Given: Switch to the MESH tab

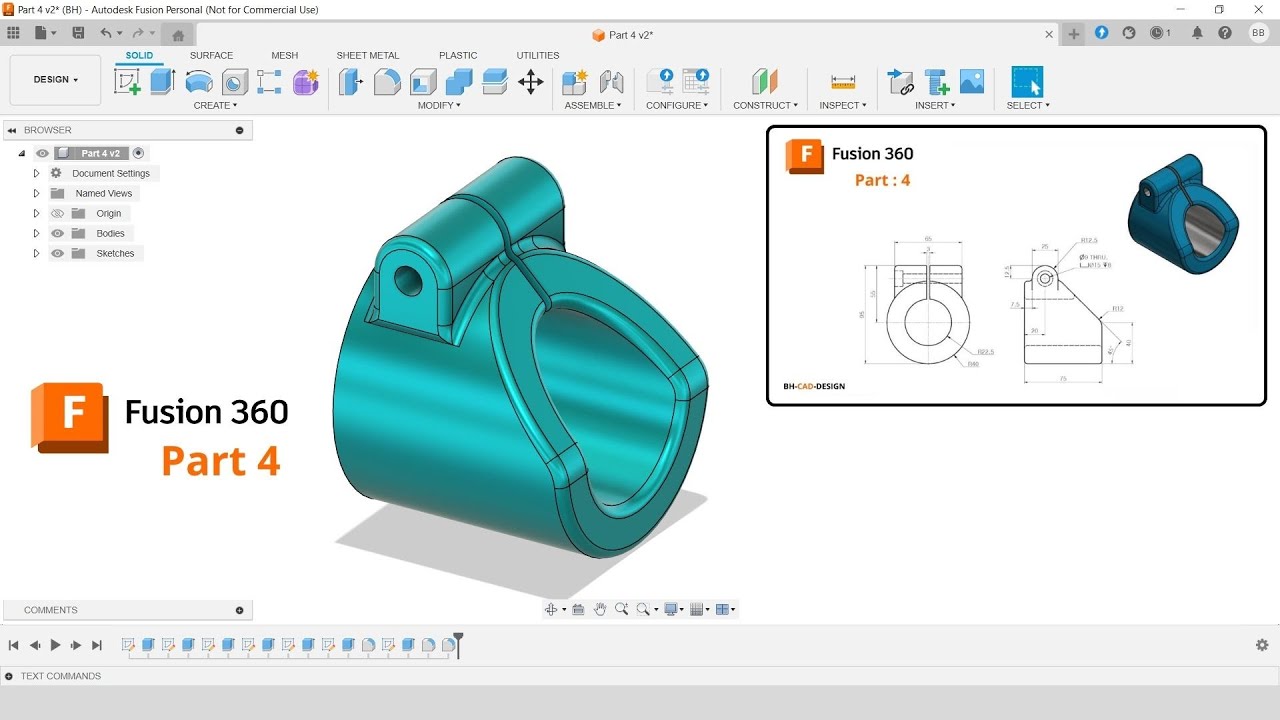Looking at the screenshot, I should click(284, 55).
